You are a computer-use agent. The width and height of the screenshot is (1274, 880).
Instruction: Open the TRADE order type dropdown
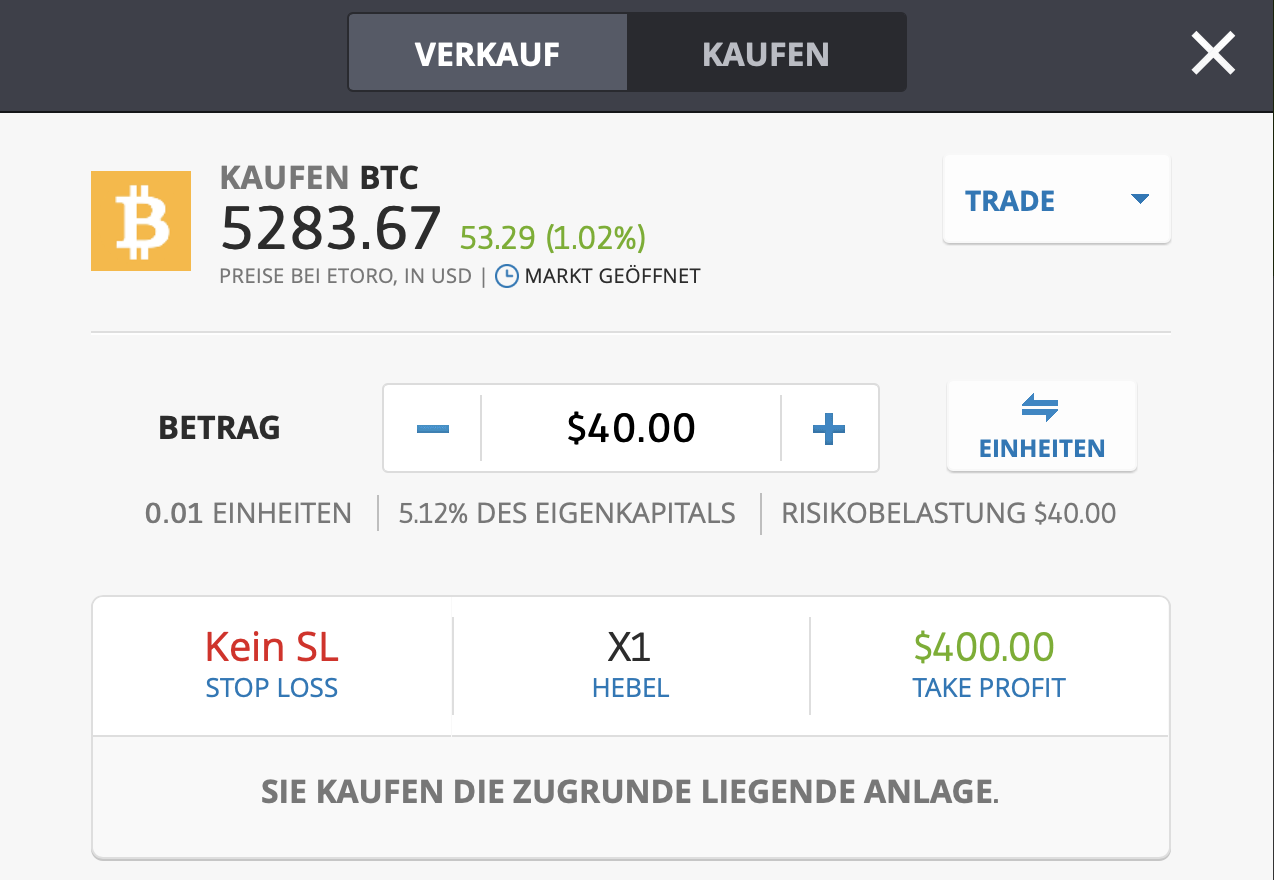(x=1056, y=200)
